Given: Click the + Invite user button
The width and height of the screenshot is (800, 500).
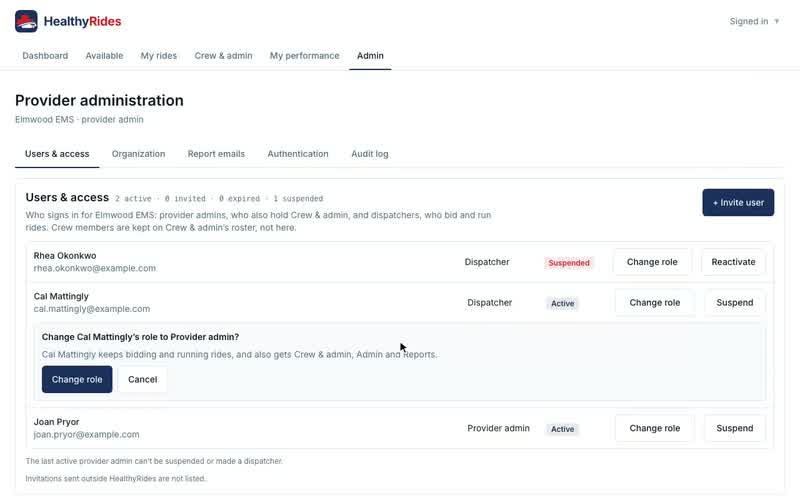Looking at the screenshot, I should (738, 203).
